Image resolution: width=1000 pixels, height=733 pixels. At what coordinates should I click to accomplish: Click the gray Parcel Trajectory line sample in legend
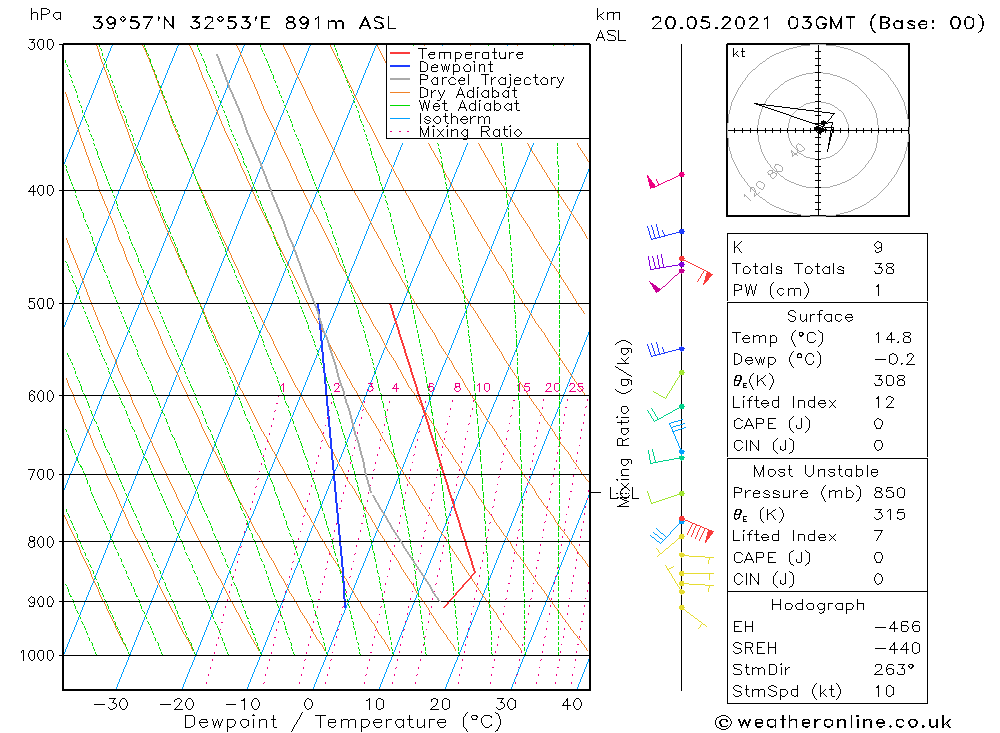tap(400, 80)
